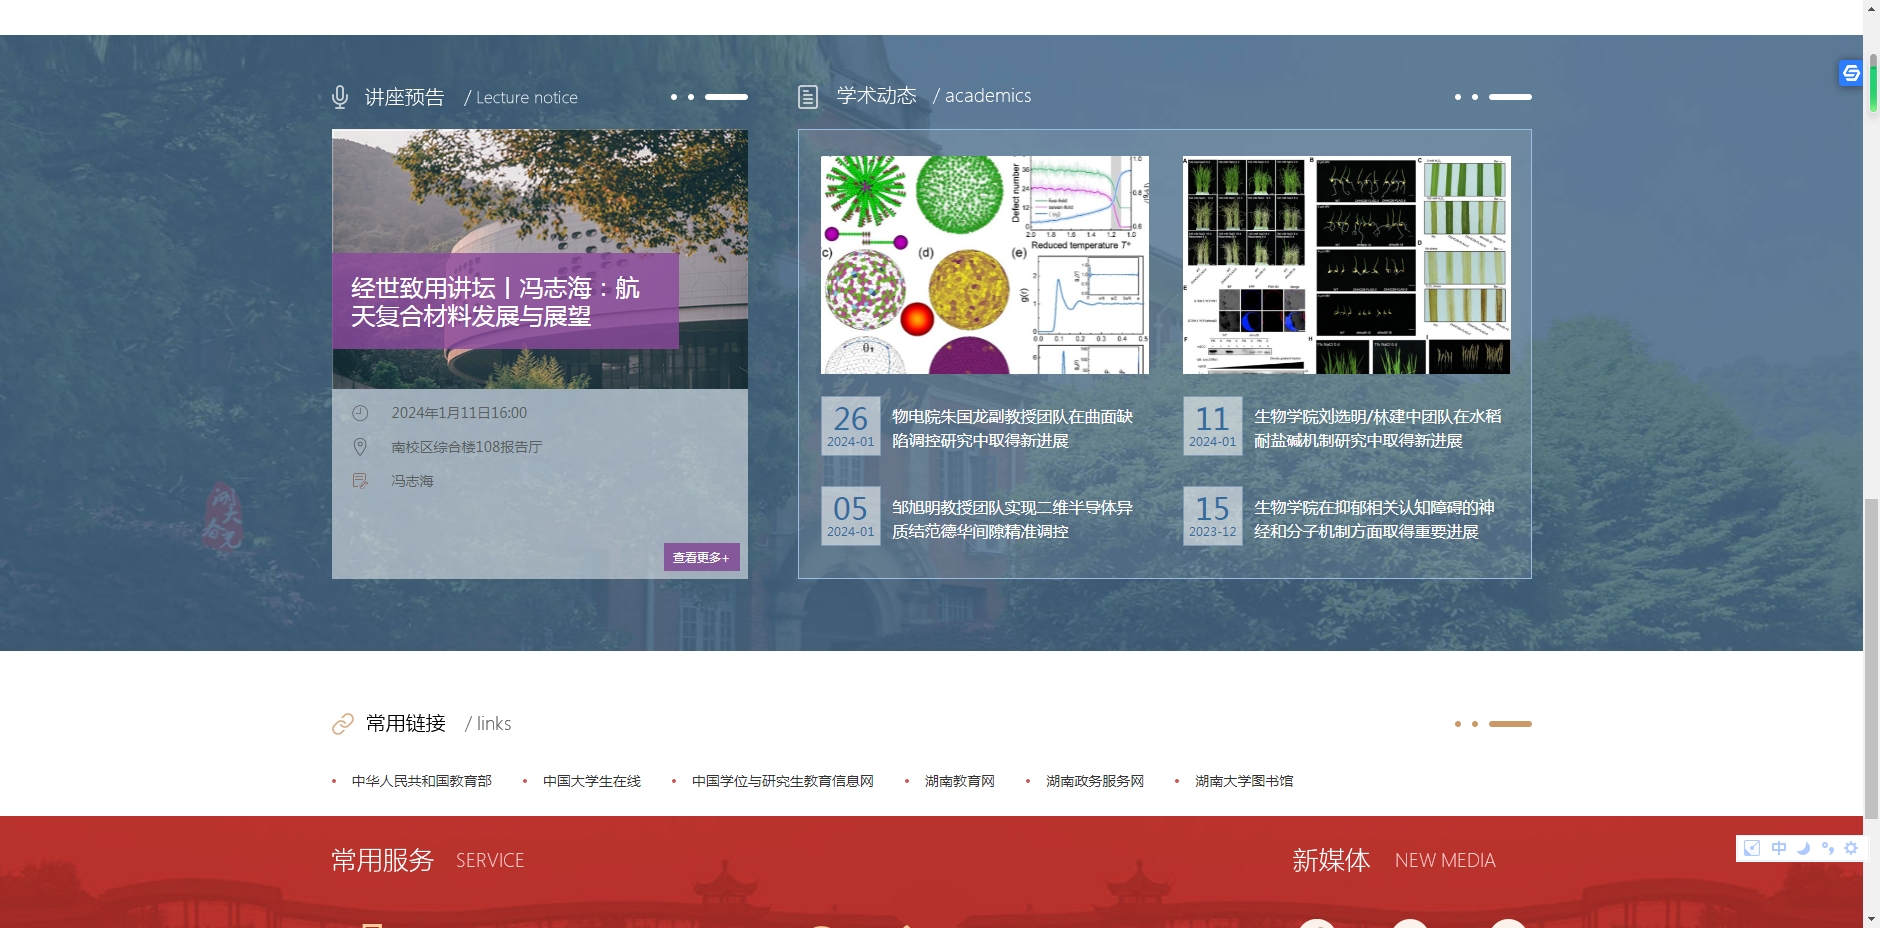Click the chain link icon beside 常用链接
Image resolution: width=1880 pixels, height=928 pixels.
click(x=343, y=724)
